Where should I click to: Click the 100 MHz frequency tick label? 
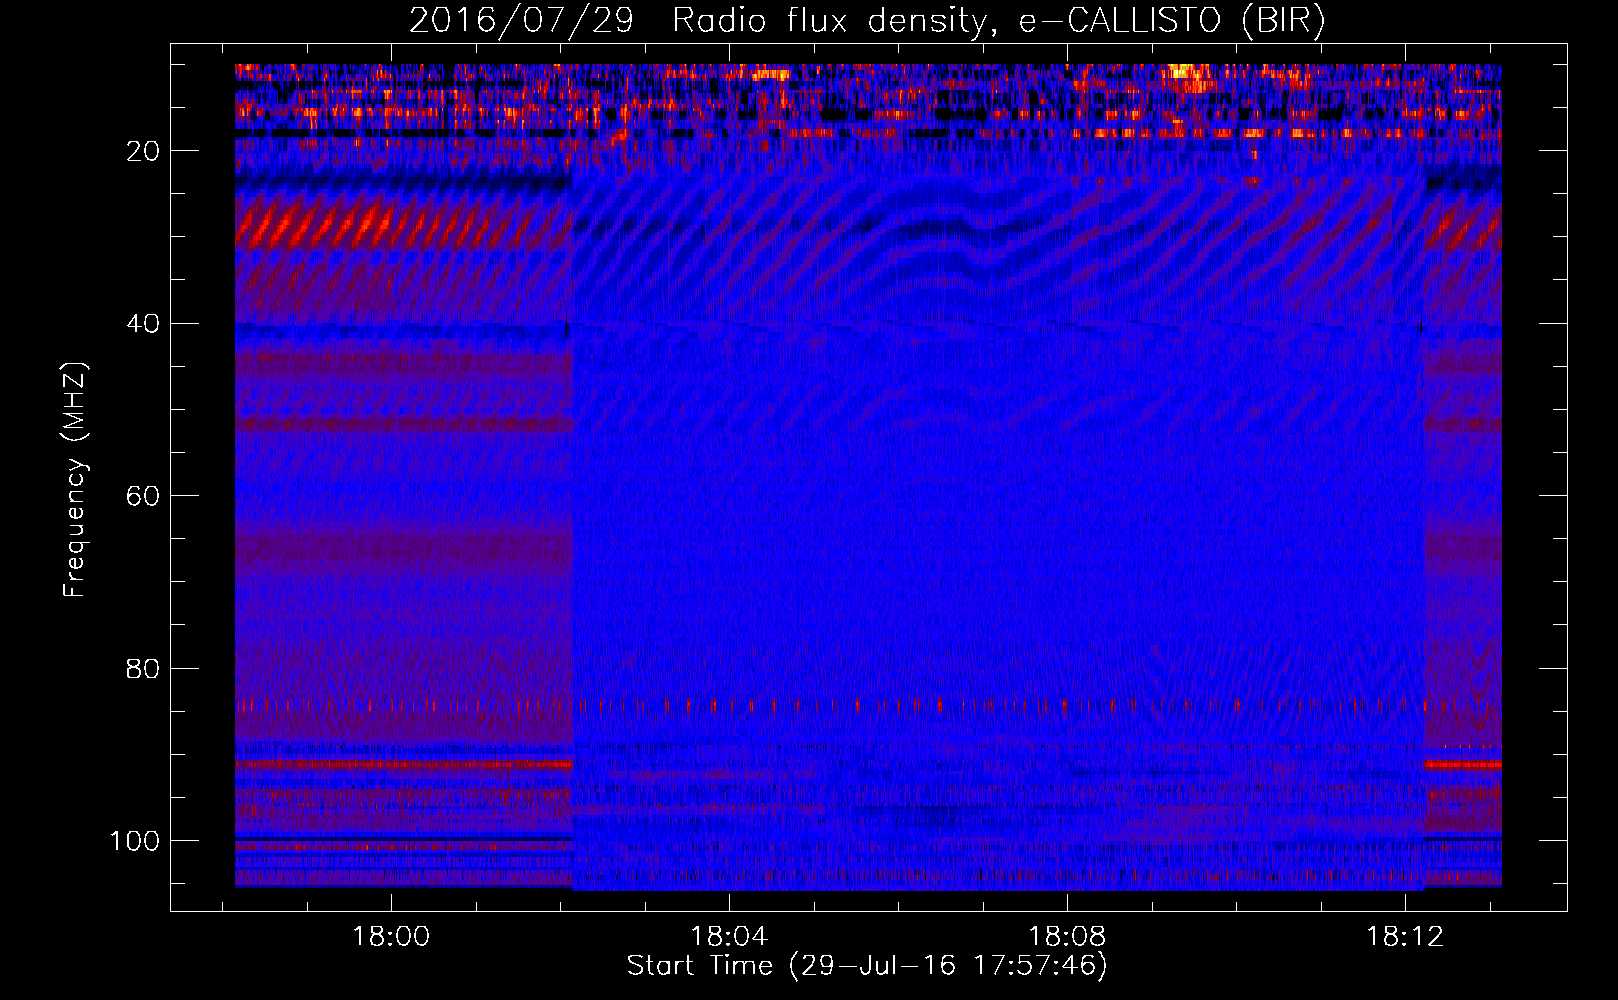[135, 840]
